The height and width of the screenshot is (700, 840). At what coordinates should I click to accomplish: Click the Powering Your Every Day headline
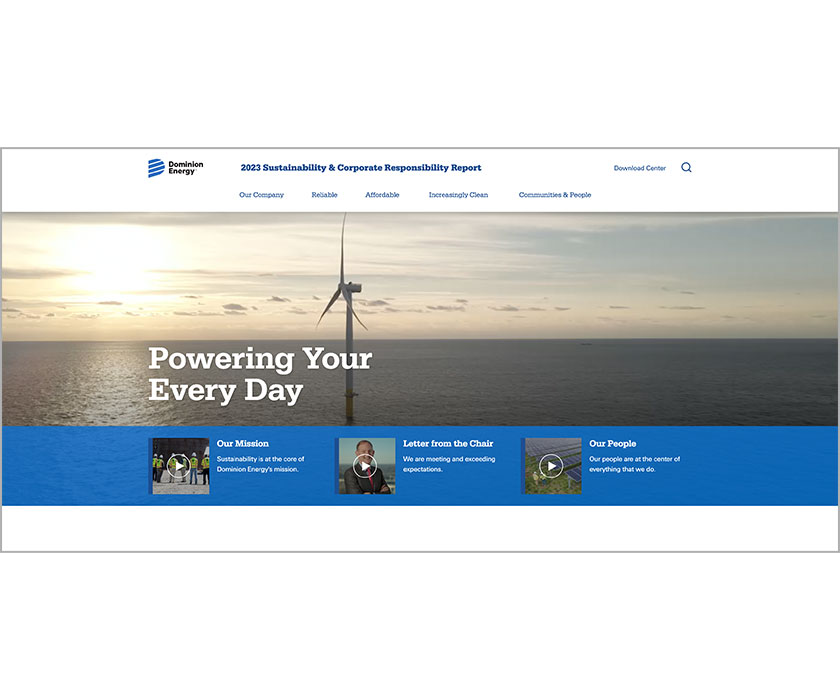tap(260, 374)
